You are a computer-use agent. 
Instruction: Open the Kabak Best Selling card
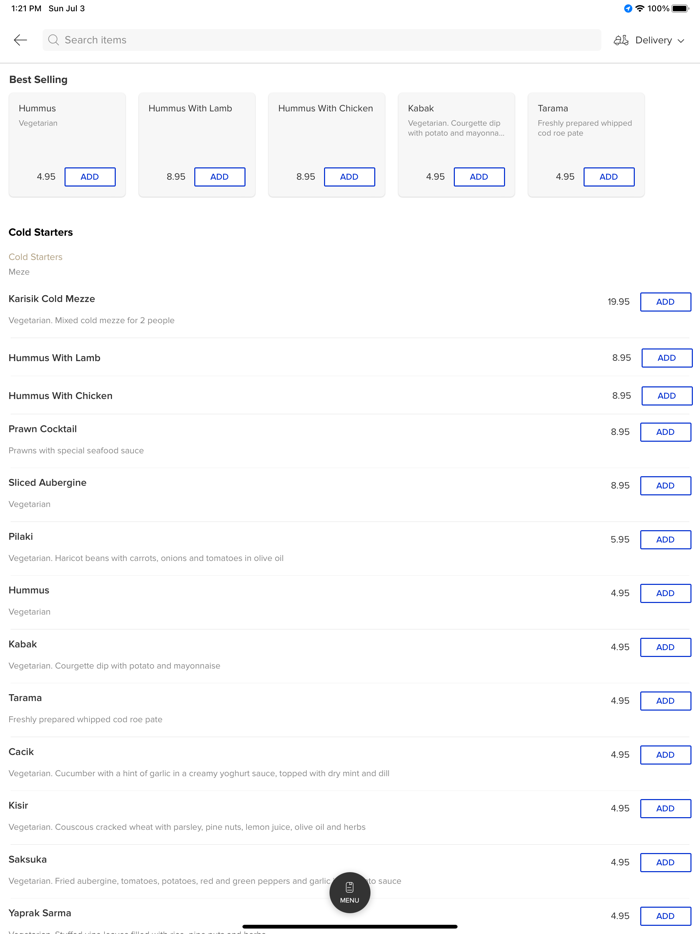pos(456,130)
